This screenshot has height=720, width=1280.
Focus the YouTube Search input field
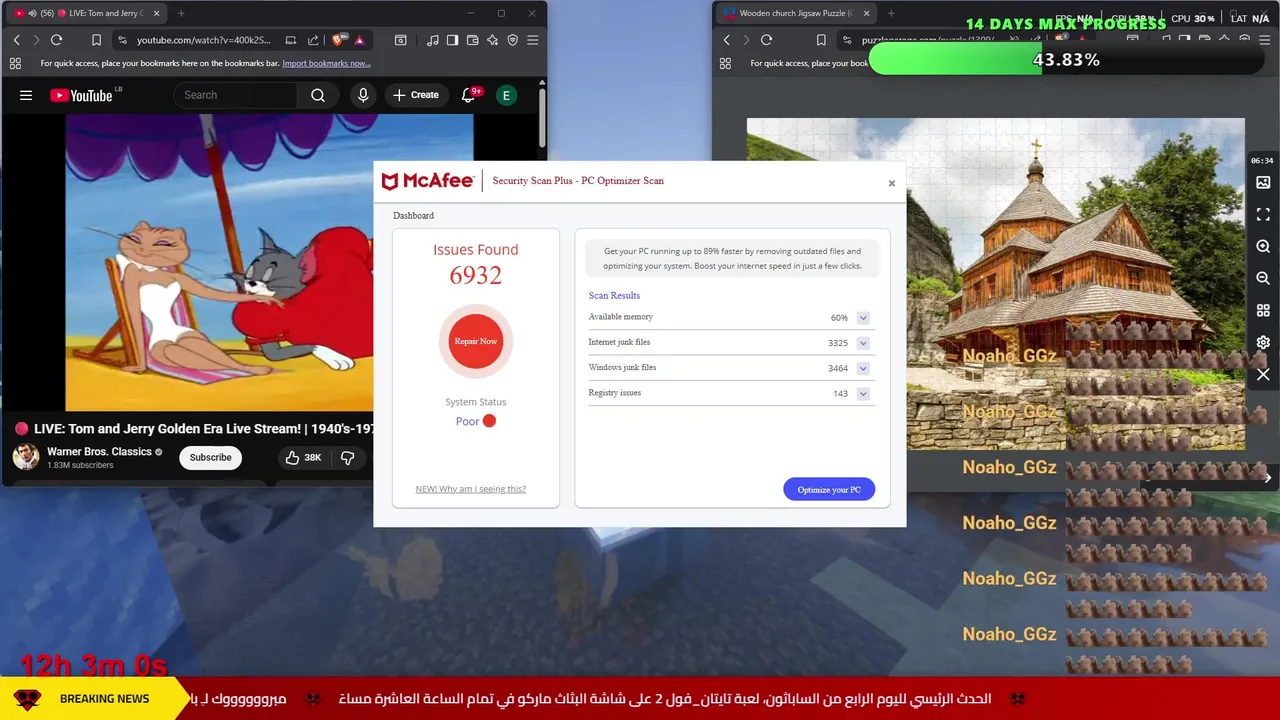[236, 95]
